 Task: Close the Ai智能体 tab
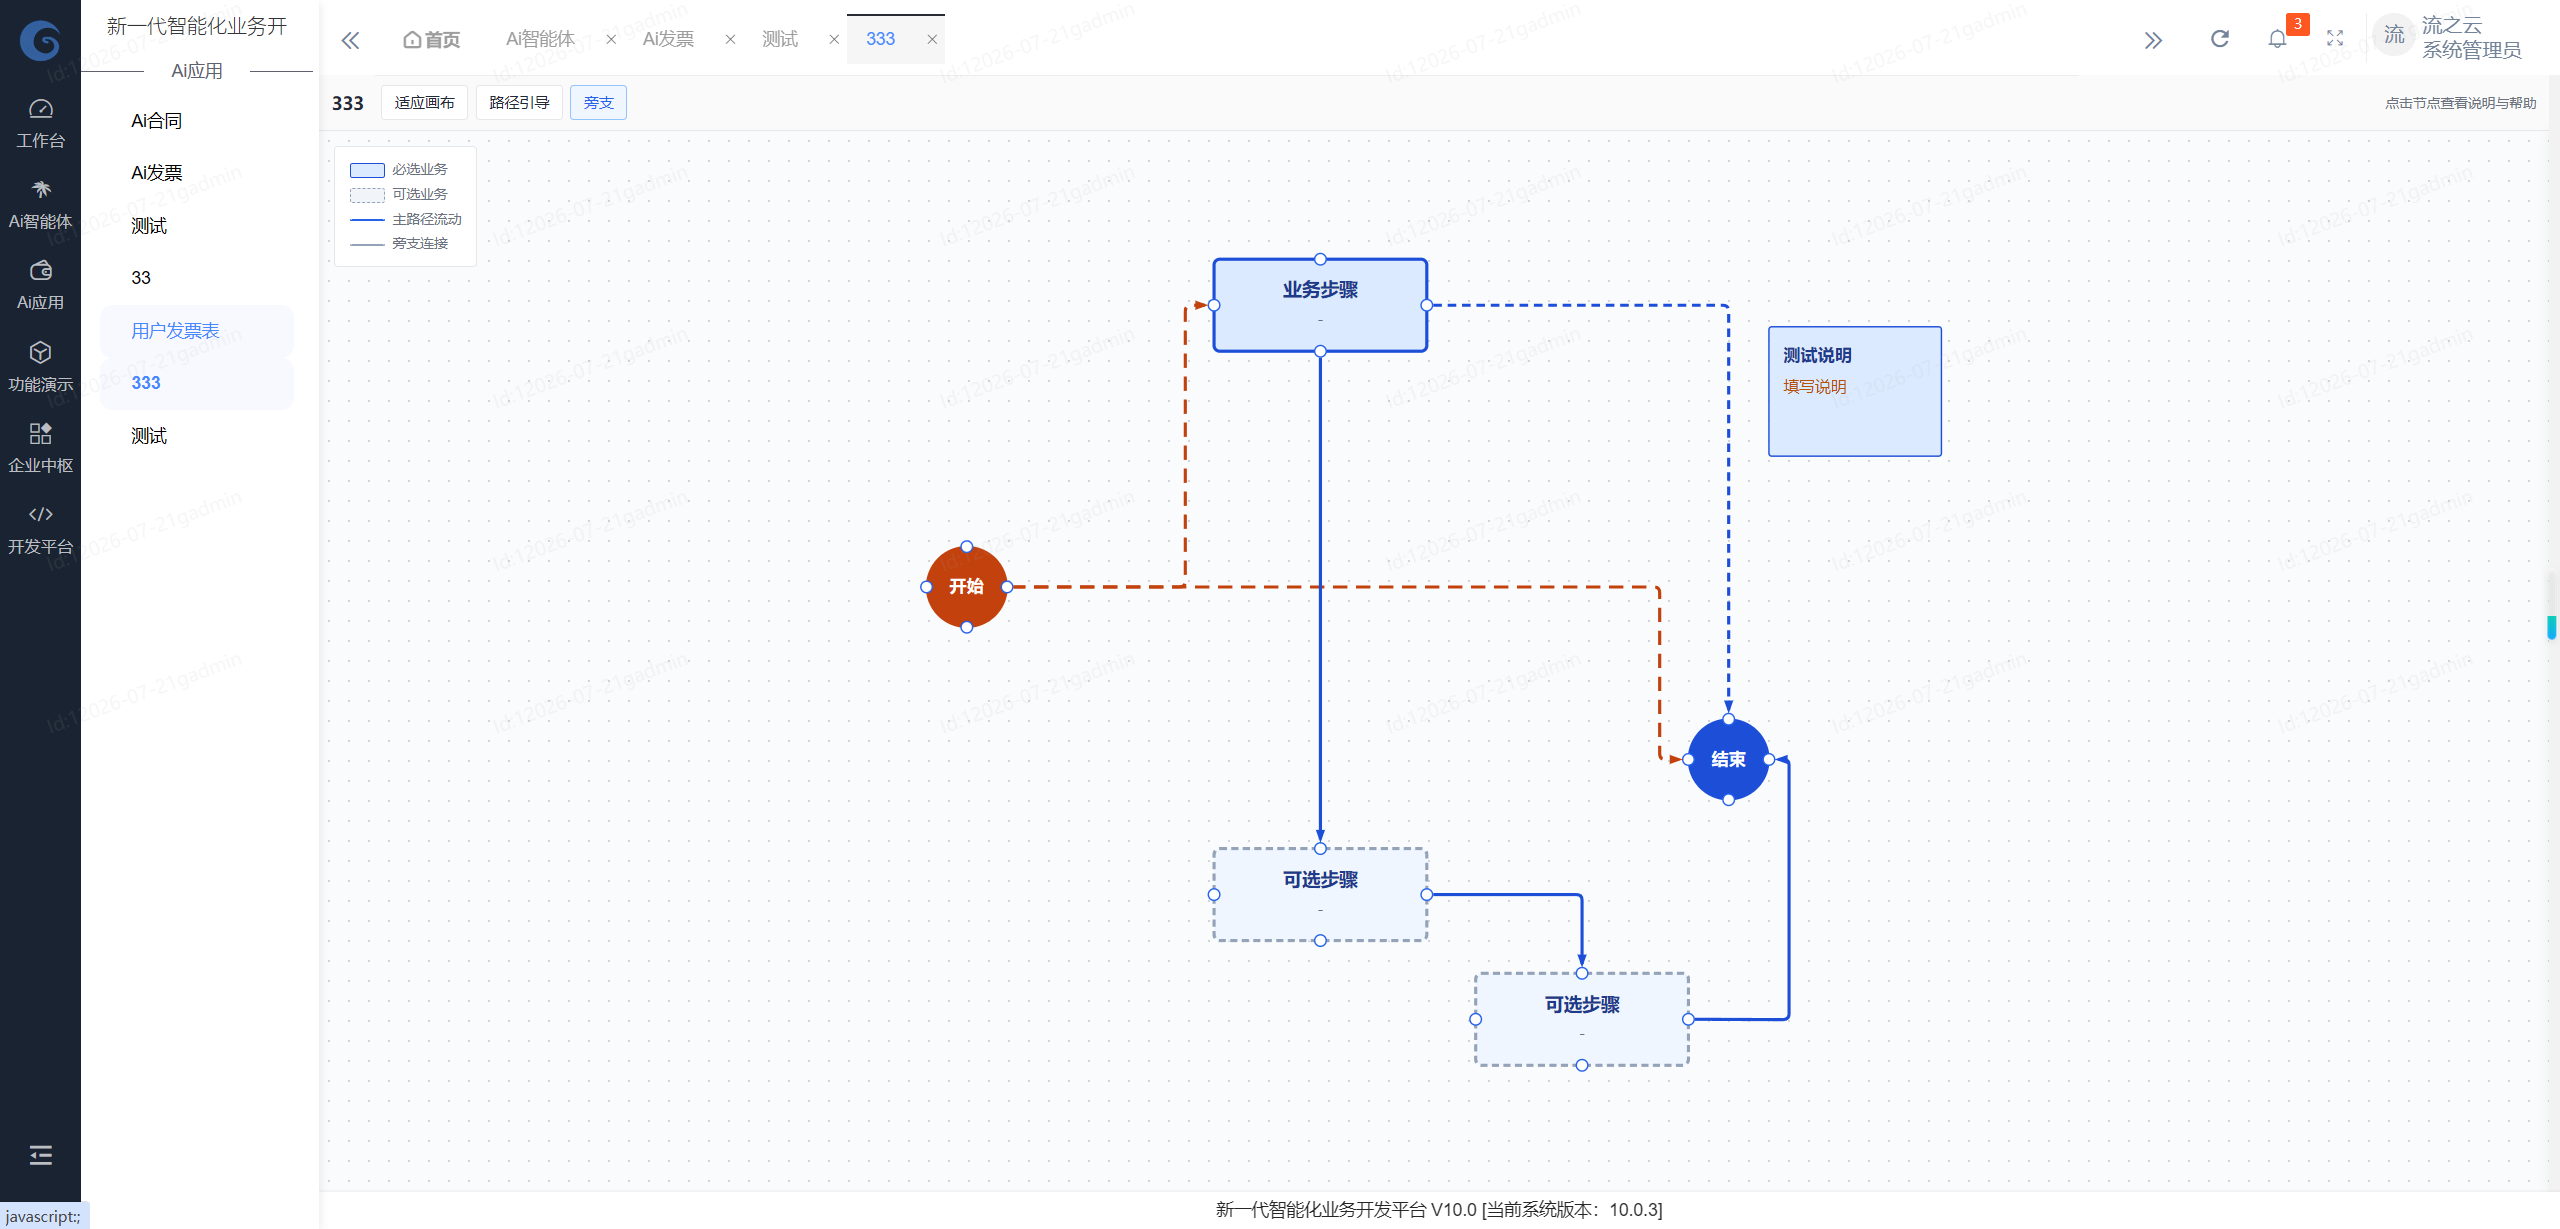pos(611,39)
